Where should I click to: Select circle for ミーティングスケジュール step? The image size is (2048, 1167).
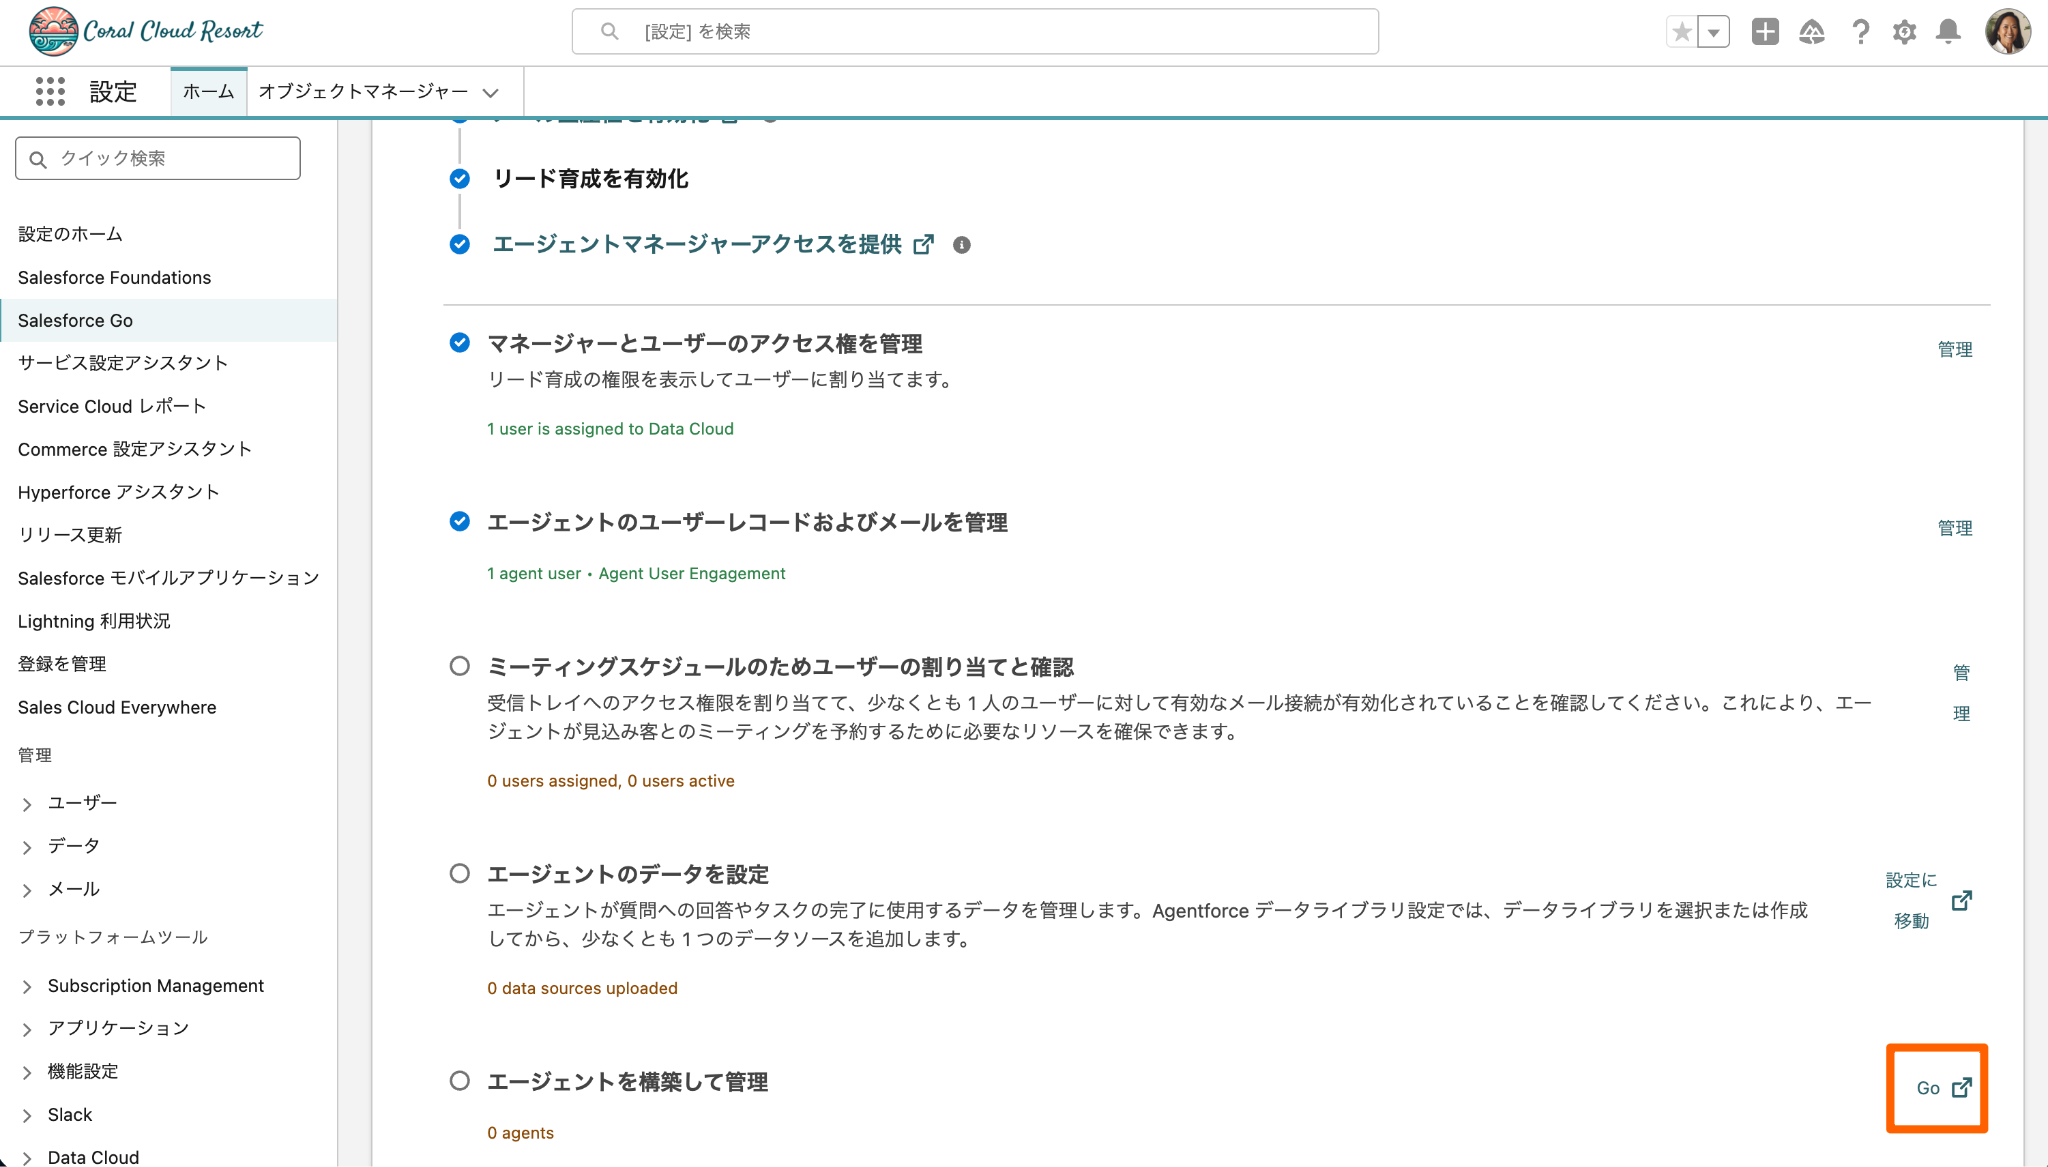[459, 666]
